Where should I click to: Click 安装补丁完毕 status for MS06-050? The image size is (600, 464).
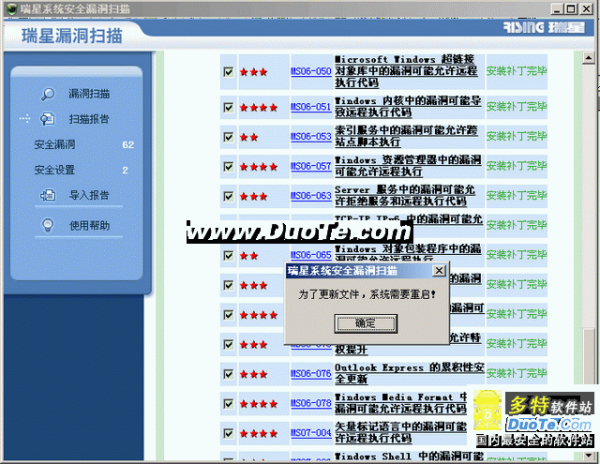click(x=516, y=71)
